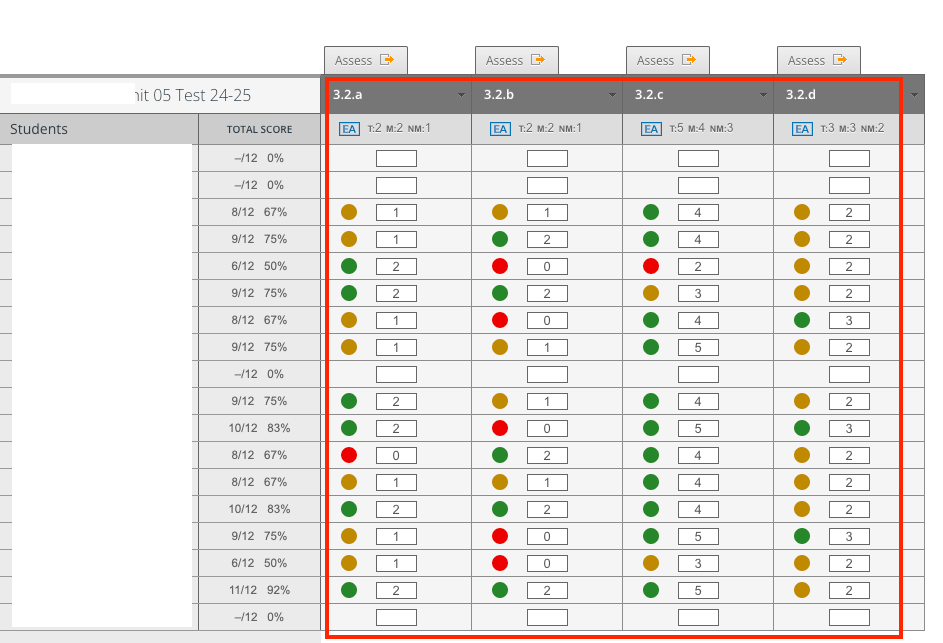This screenshot has width=943, height=643.
Task: Click the EA icon under 3.2.b
Action: pyautogui.click(x=501, y=128)
